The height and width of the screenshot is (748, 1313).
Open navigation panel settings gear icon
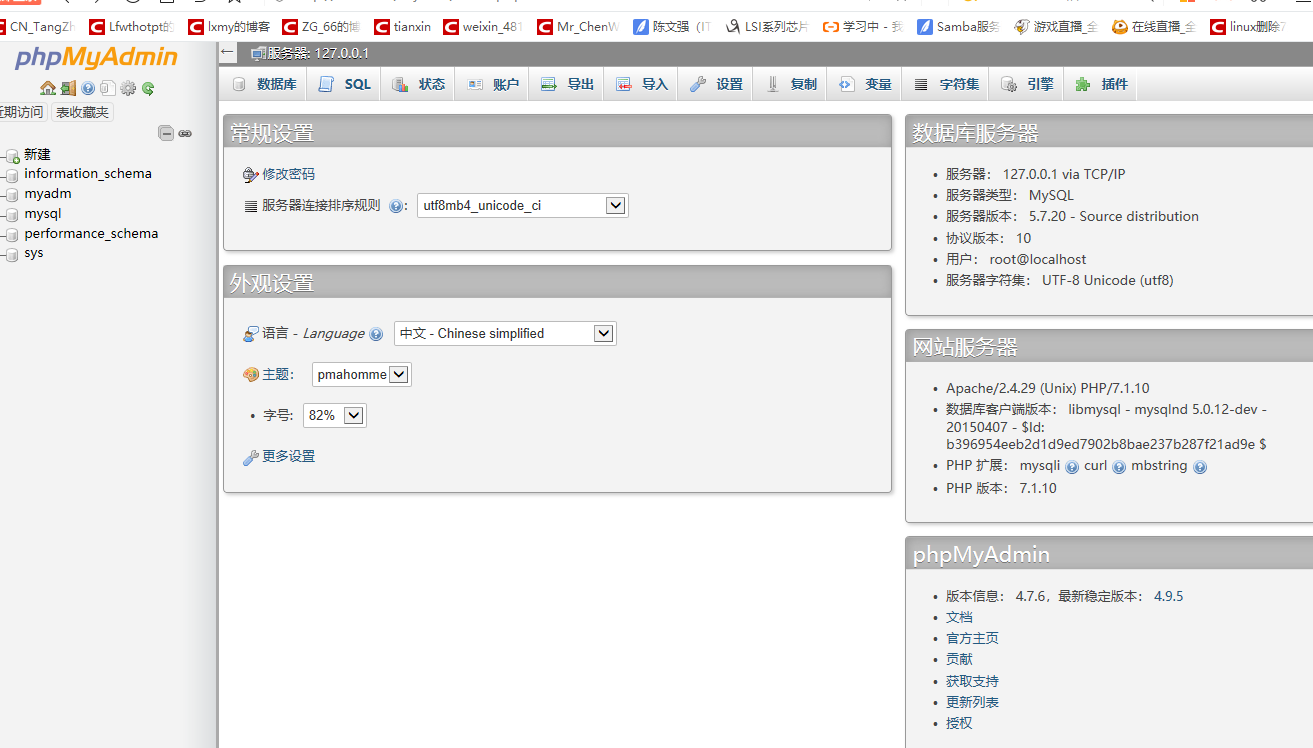coord(128,88)
